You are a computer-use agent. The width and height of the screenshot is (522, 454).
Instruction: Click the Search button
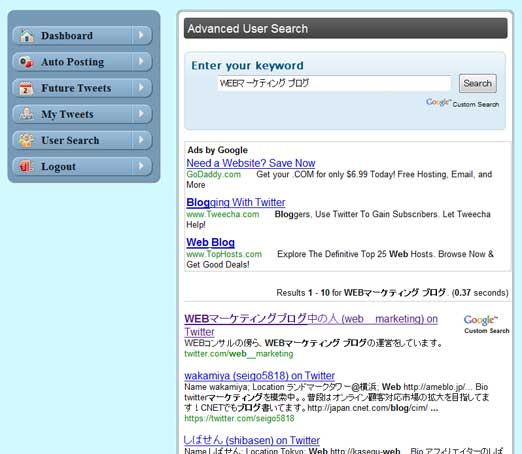478,83
